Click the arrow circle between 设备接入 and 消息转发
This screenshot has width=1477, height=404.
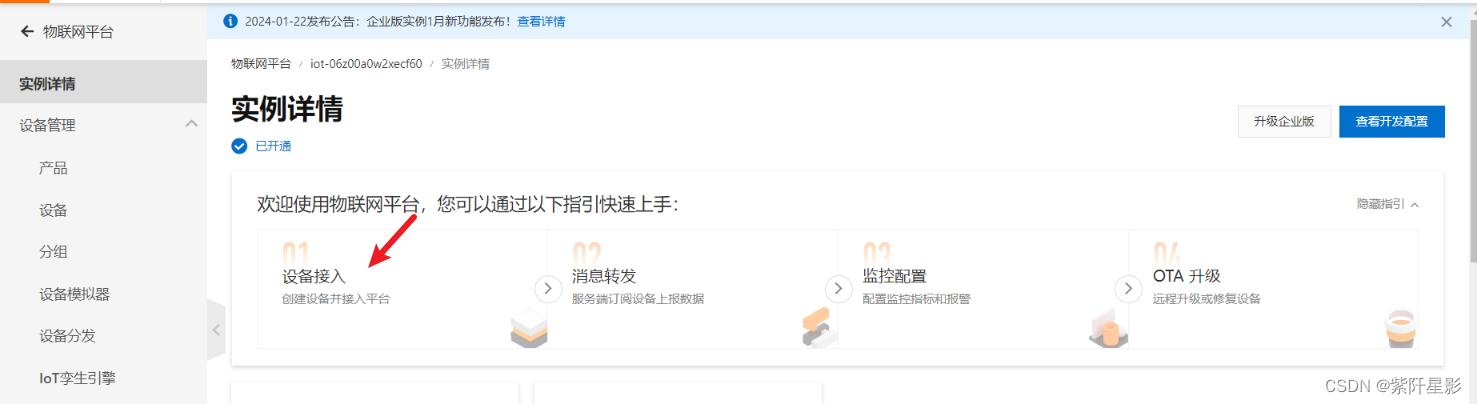tap(547, 289)
